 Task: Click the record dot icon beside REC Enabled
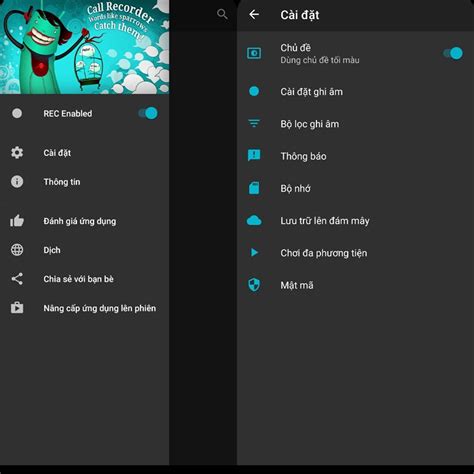coord(17,113)
